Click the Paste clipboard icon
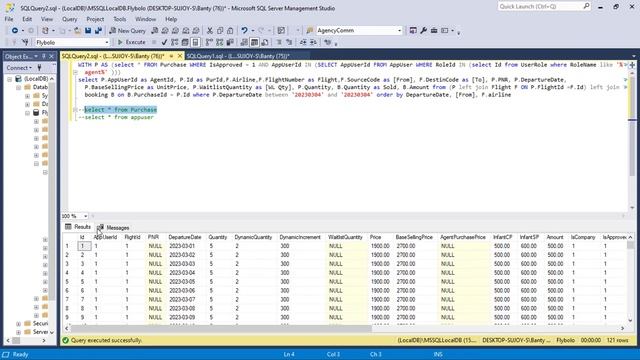 pos(230,31)
